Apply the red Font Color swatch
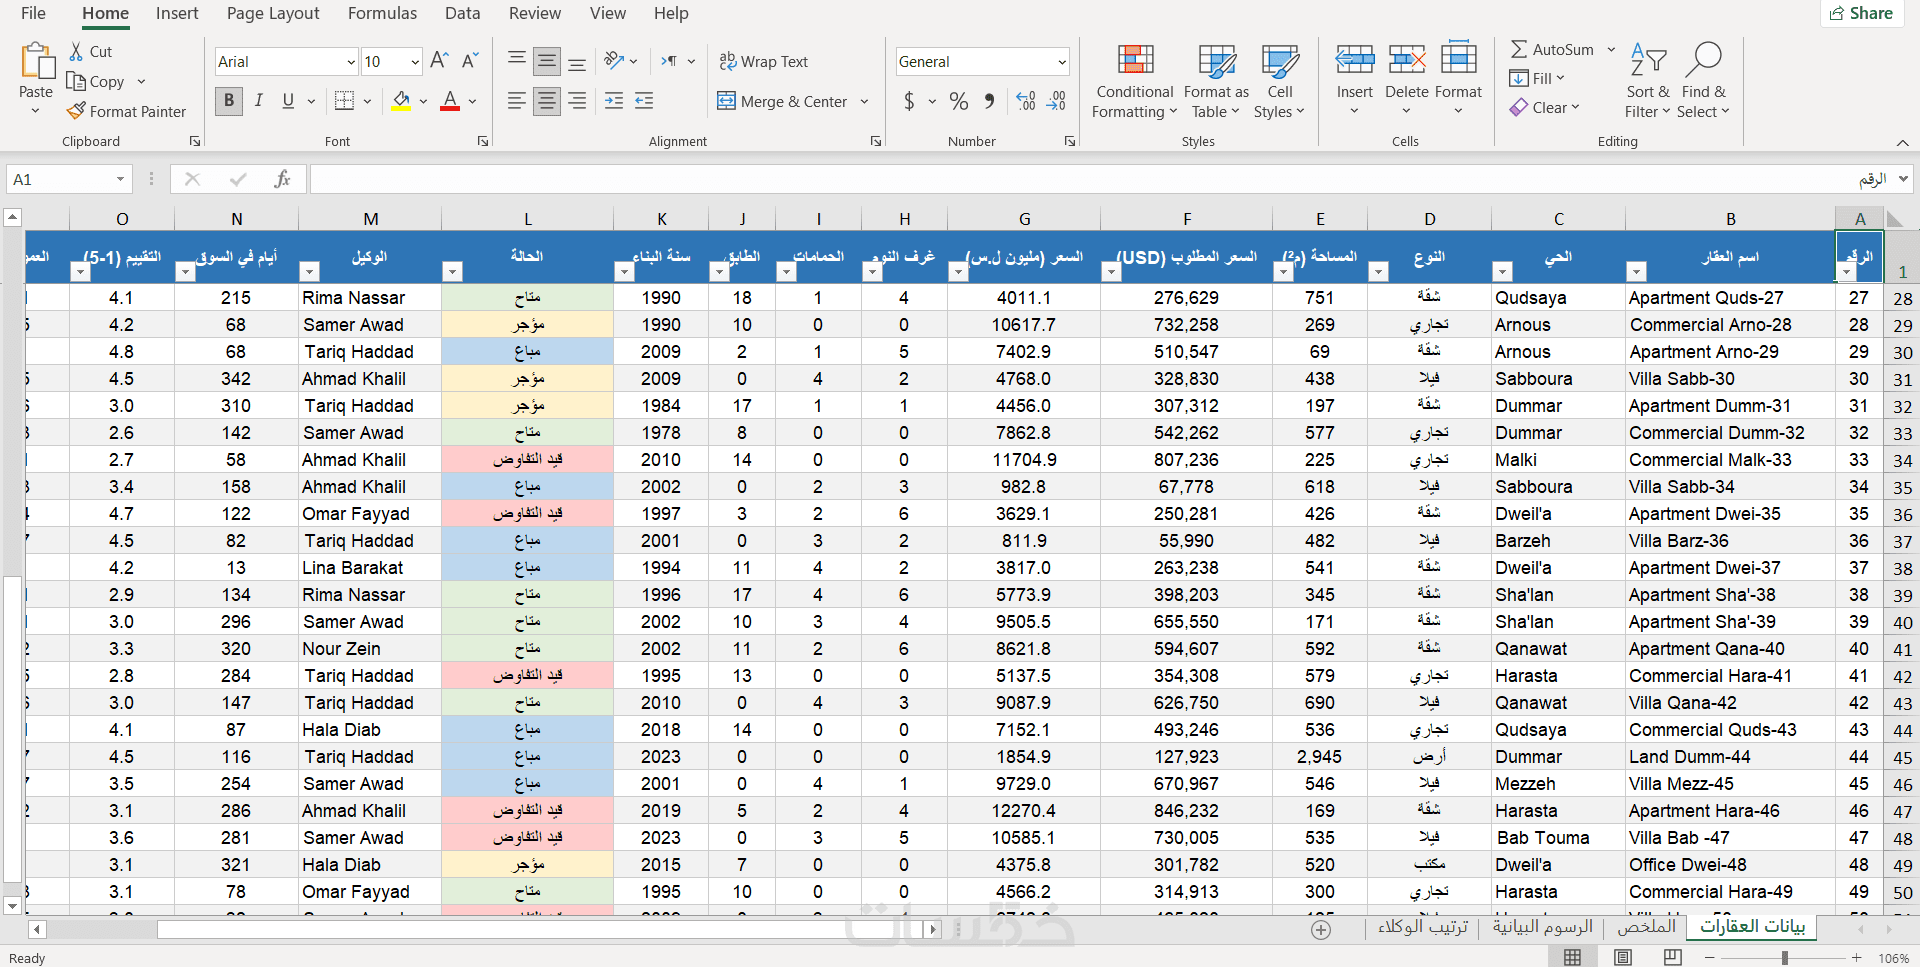The image size is (1920, 967). [450, 101]
